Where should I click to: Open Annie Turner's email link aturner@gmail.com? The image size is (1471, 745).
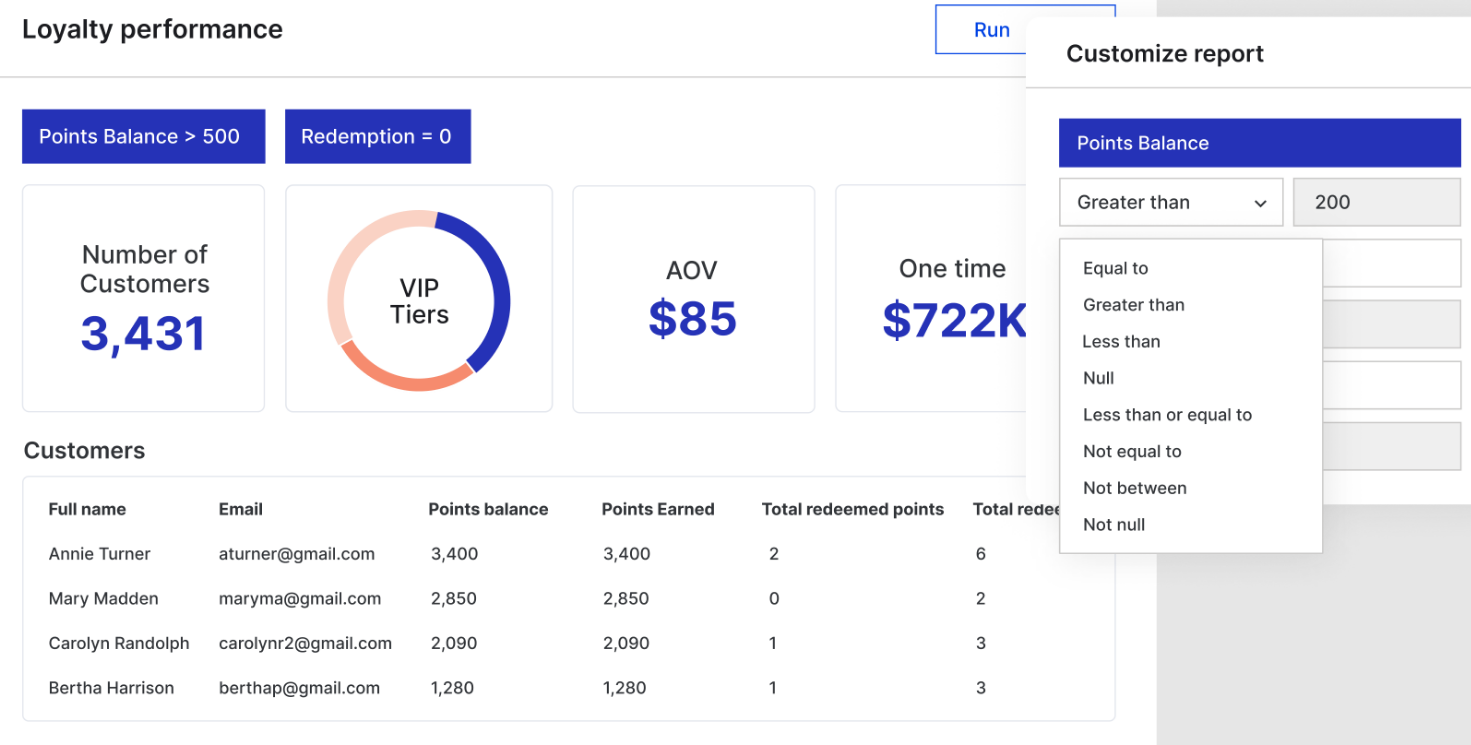click(296, 553)
